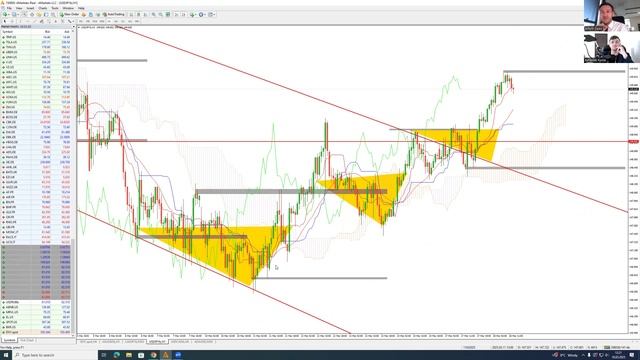Select the draw trendline tool
The height and width of the screenshot is (360, 640).
click(35, 21)
